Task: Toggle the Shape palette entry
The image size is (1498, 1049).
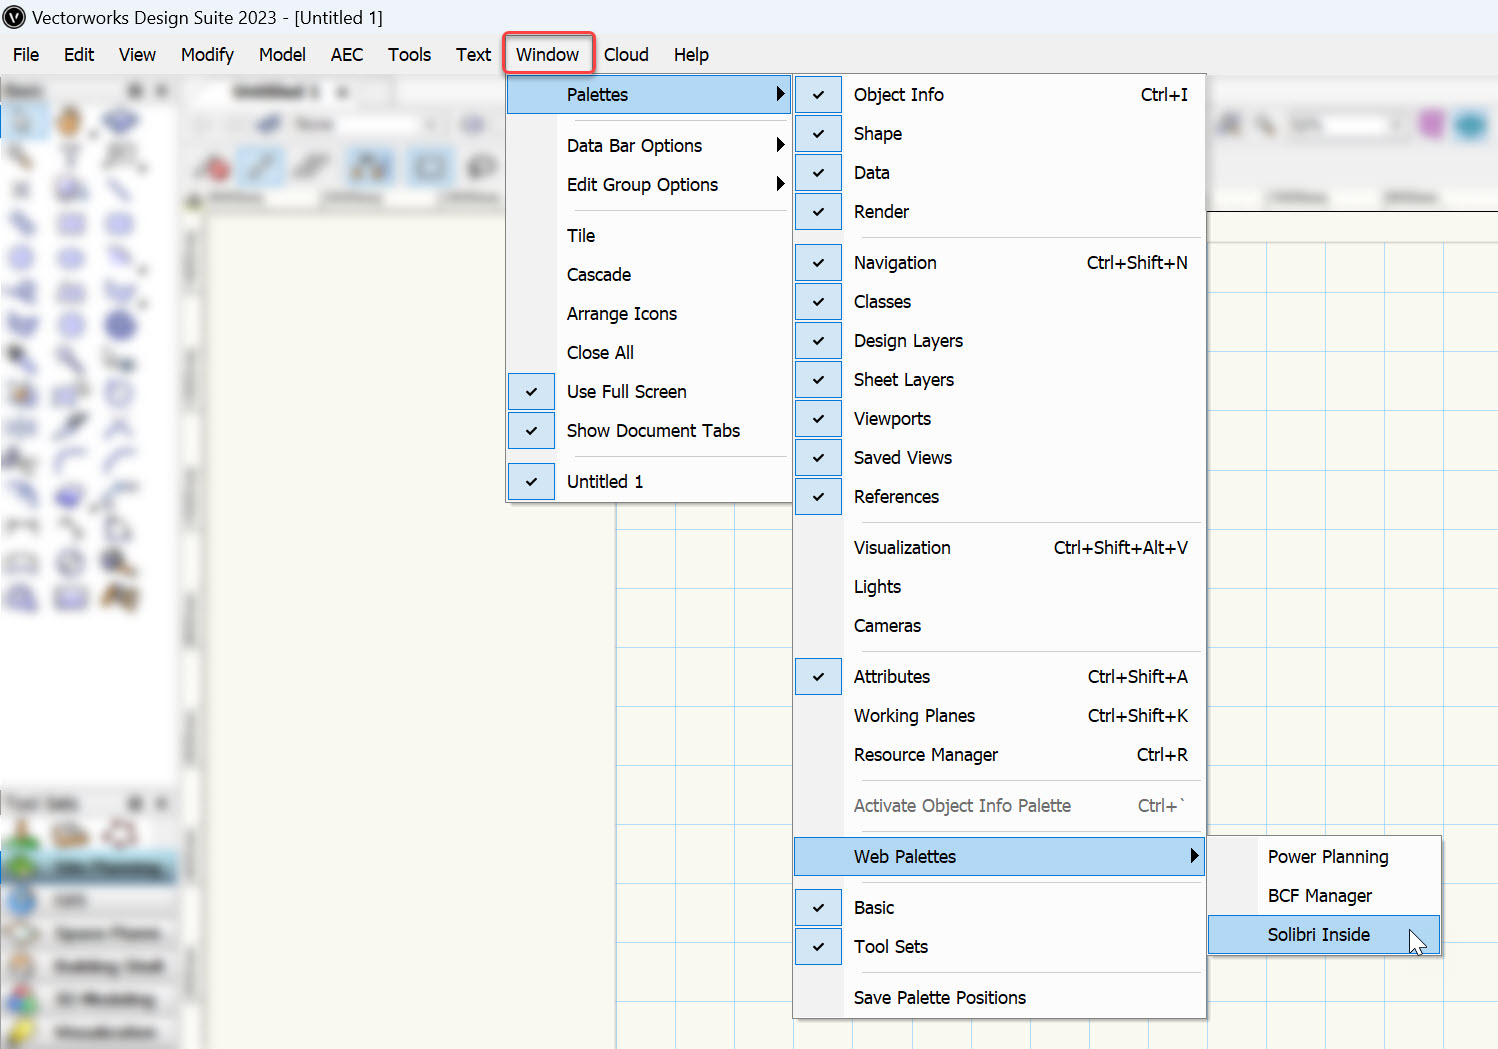Action: (x=1000, y=134)
